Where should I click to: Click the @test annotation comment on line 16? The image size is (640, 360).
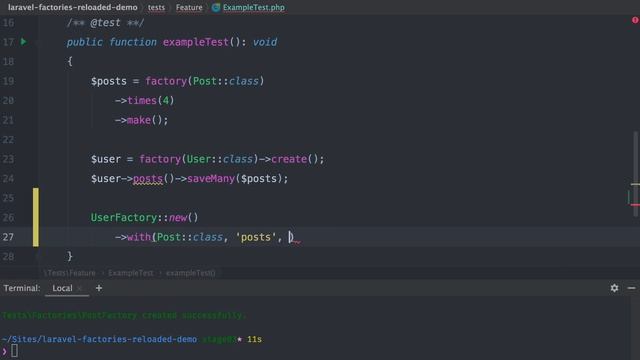[x=105, y=22]
